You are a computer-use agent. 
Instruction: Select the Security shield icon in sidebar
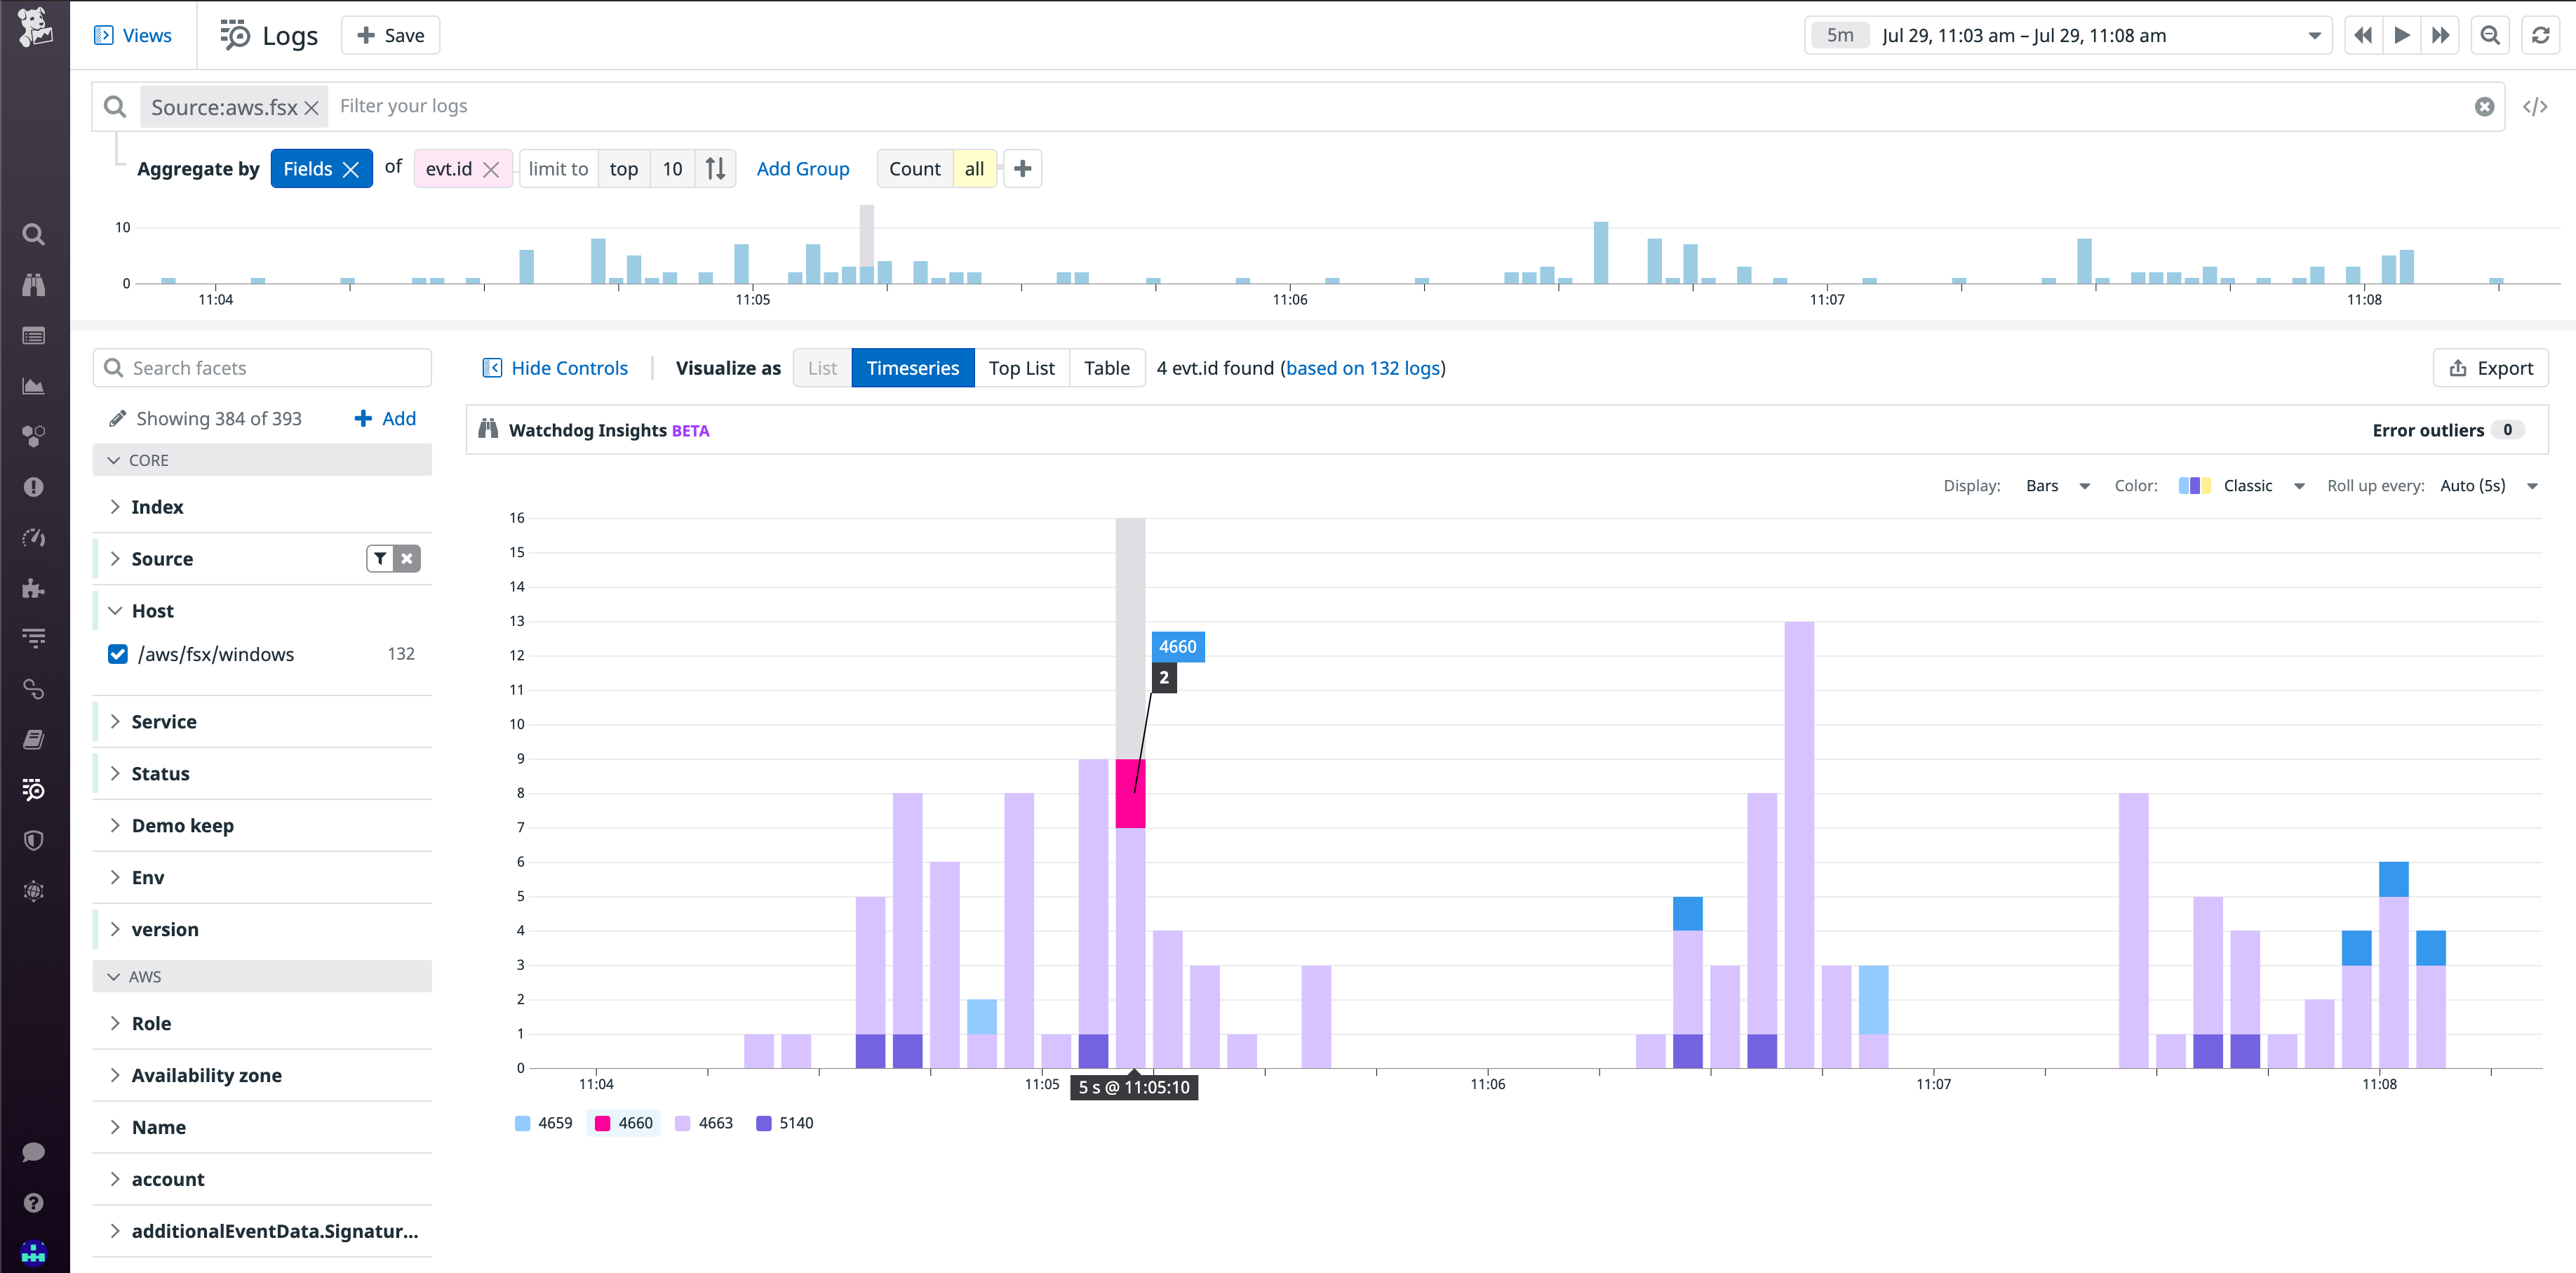point(34,840)
